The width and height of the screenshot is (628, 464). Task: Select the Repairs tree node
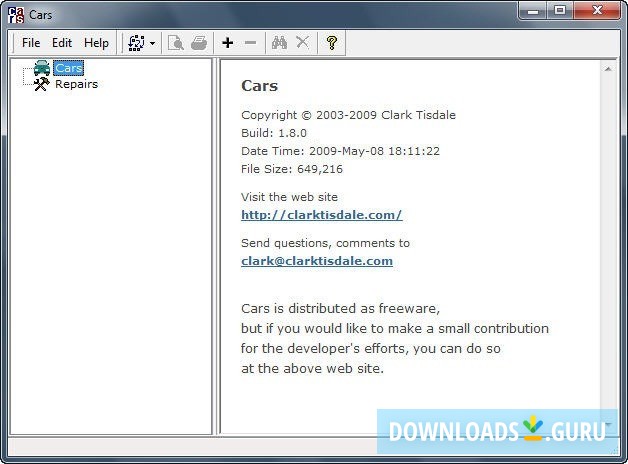click(x=76, y=84)
